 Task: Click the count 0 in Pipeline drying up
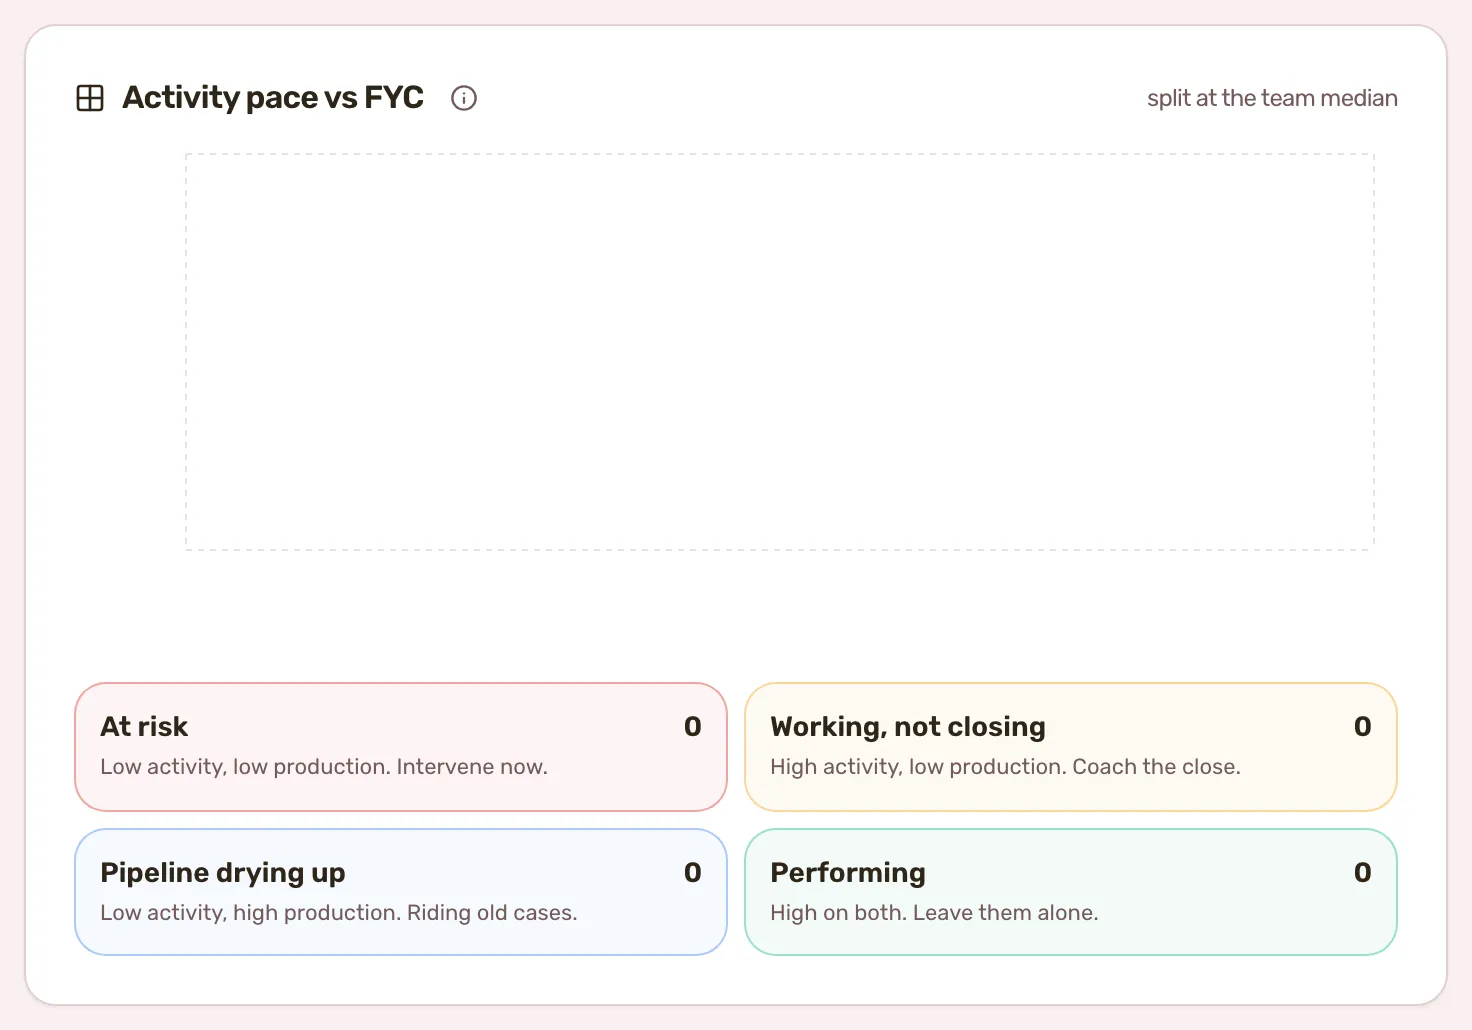[692, 873]
